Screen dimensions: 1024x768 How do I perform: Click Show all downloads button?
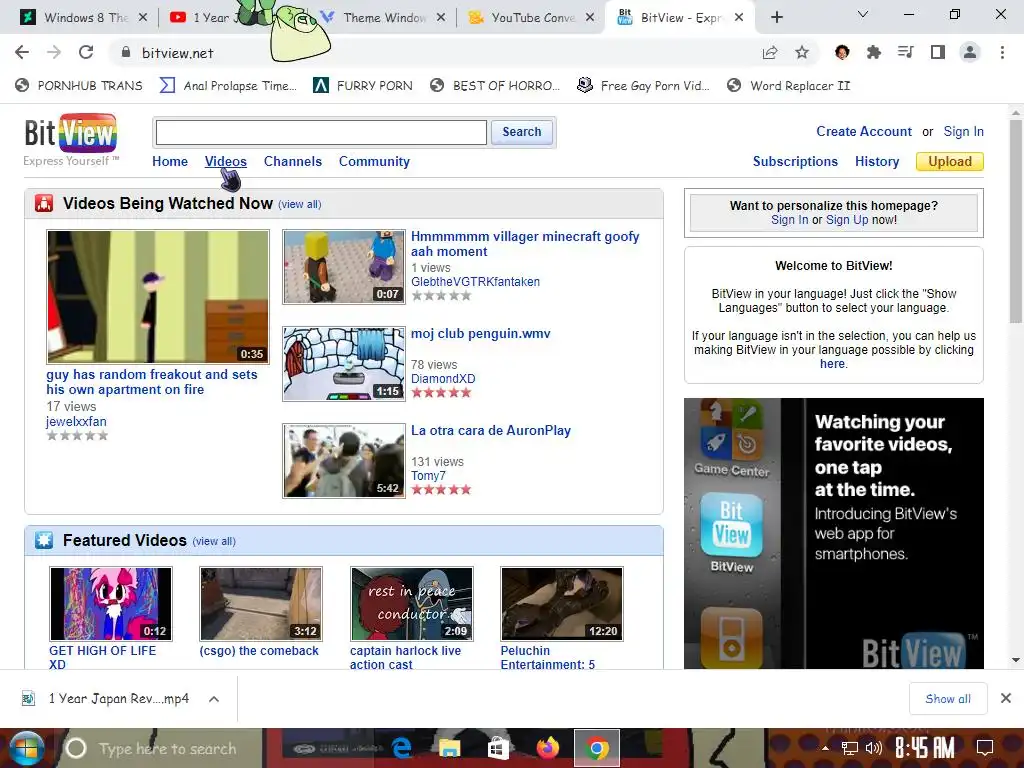tap(948, 699)
